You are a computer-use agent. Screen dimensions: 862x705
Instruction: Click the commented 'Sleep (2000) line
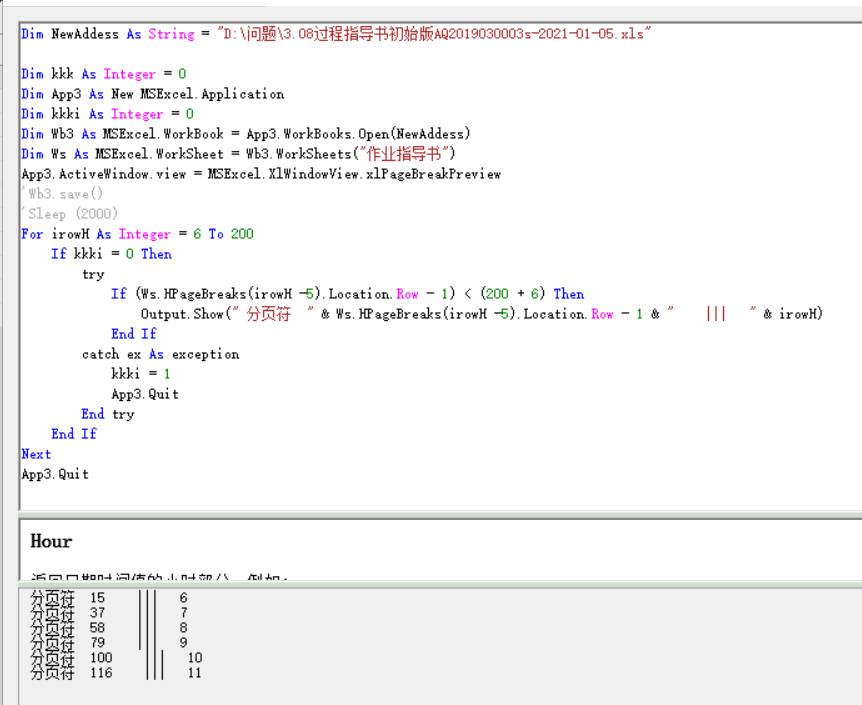(x=70, y=214)
